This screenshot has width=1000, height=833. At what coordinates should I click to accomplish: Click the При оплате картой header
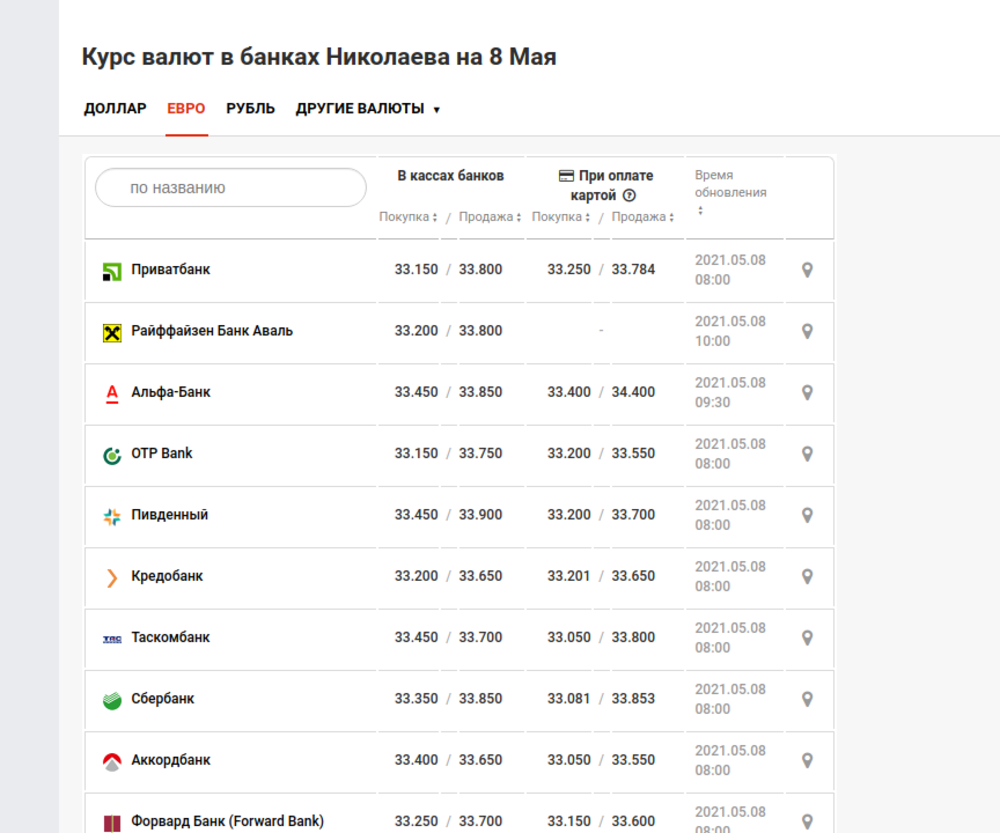coord(606,185)
